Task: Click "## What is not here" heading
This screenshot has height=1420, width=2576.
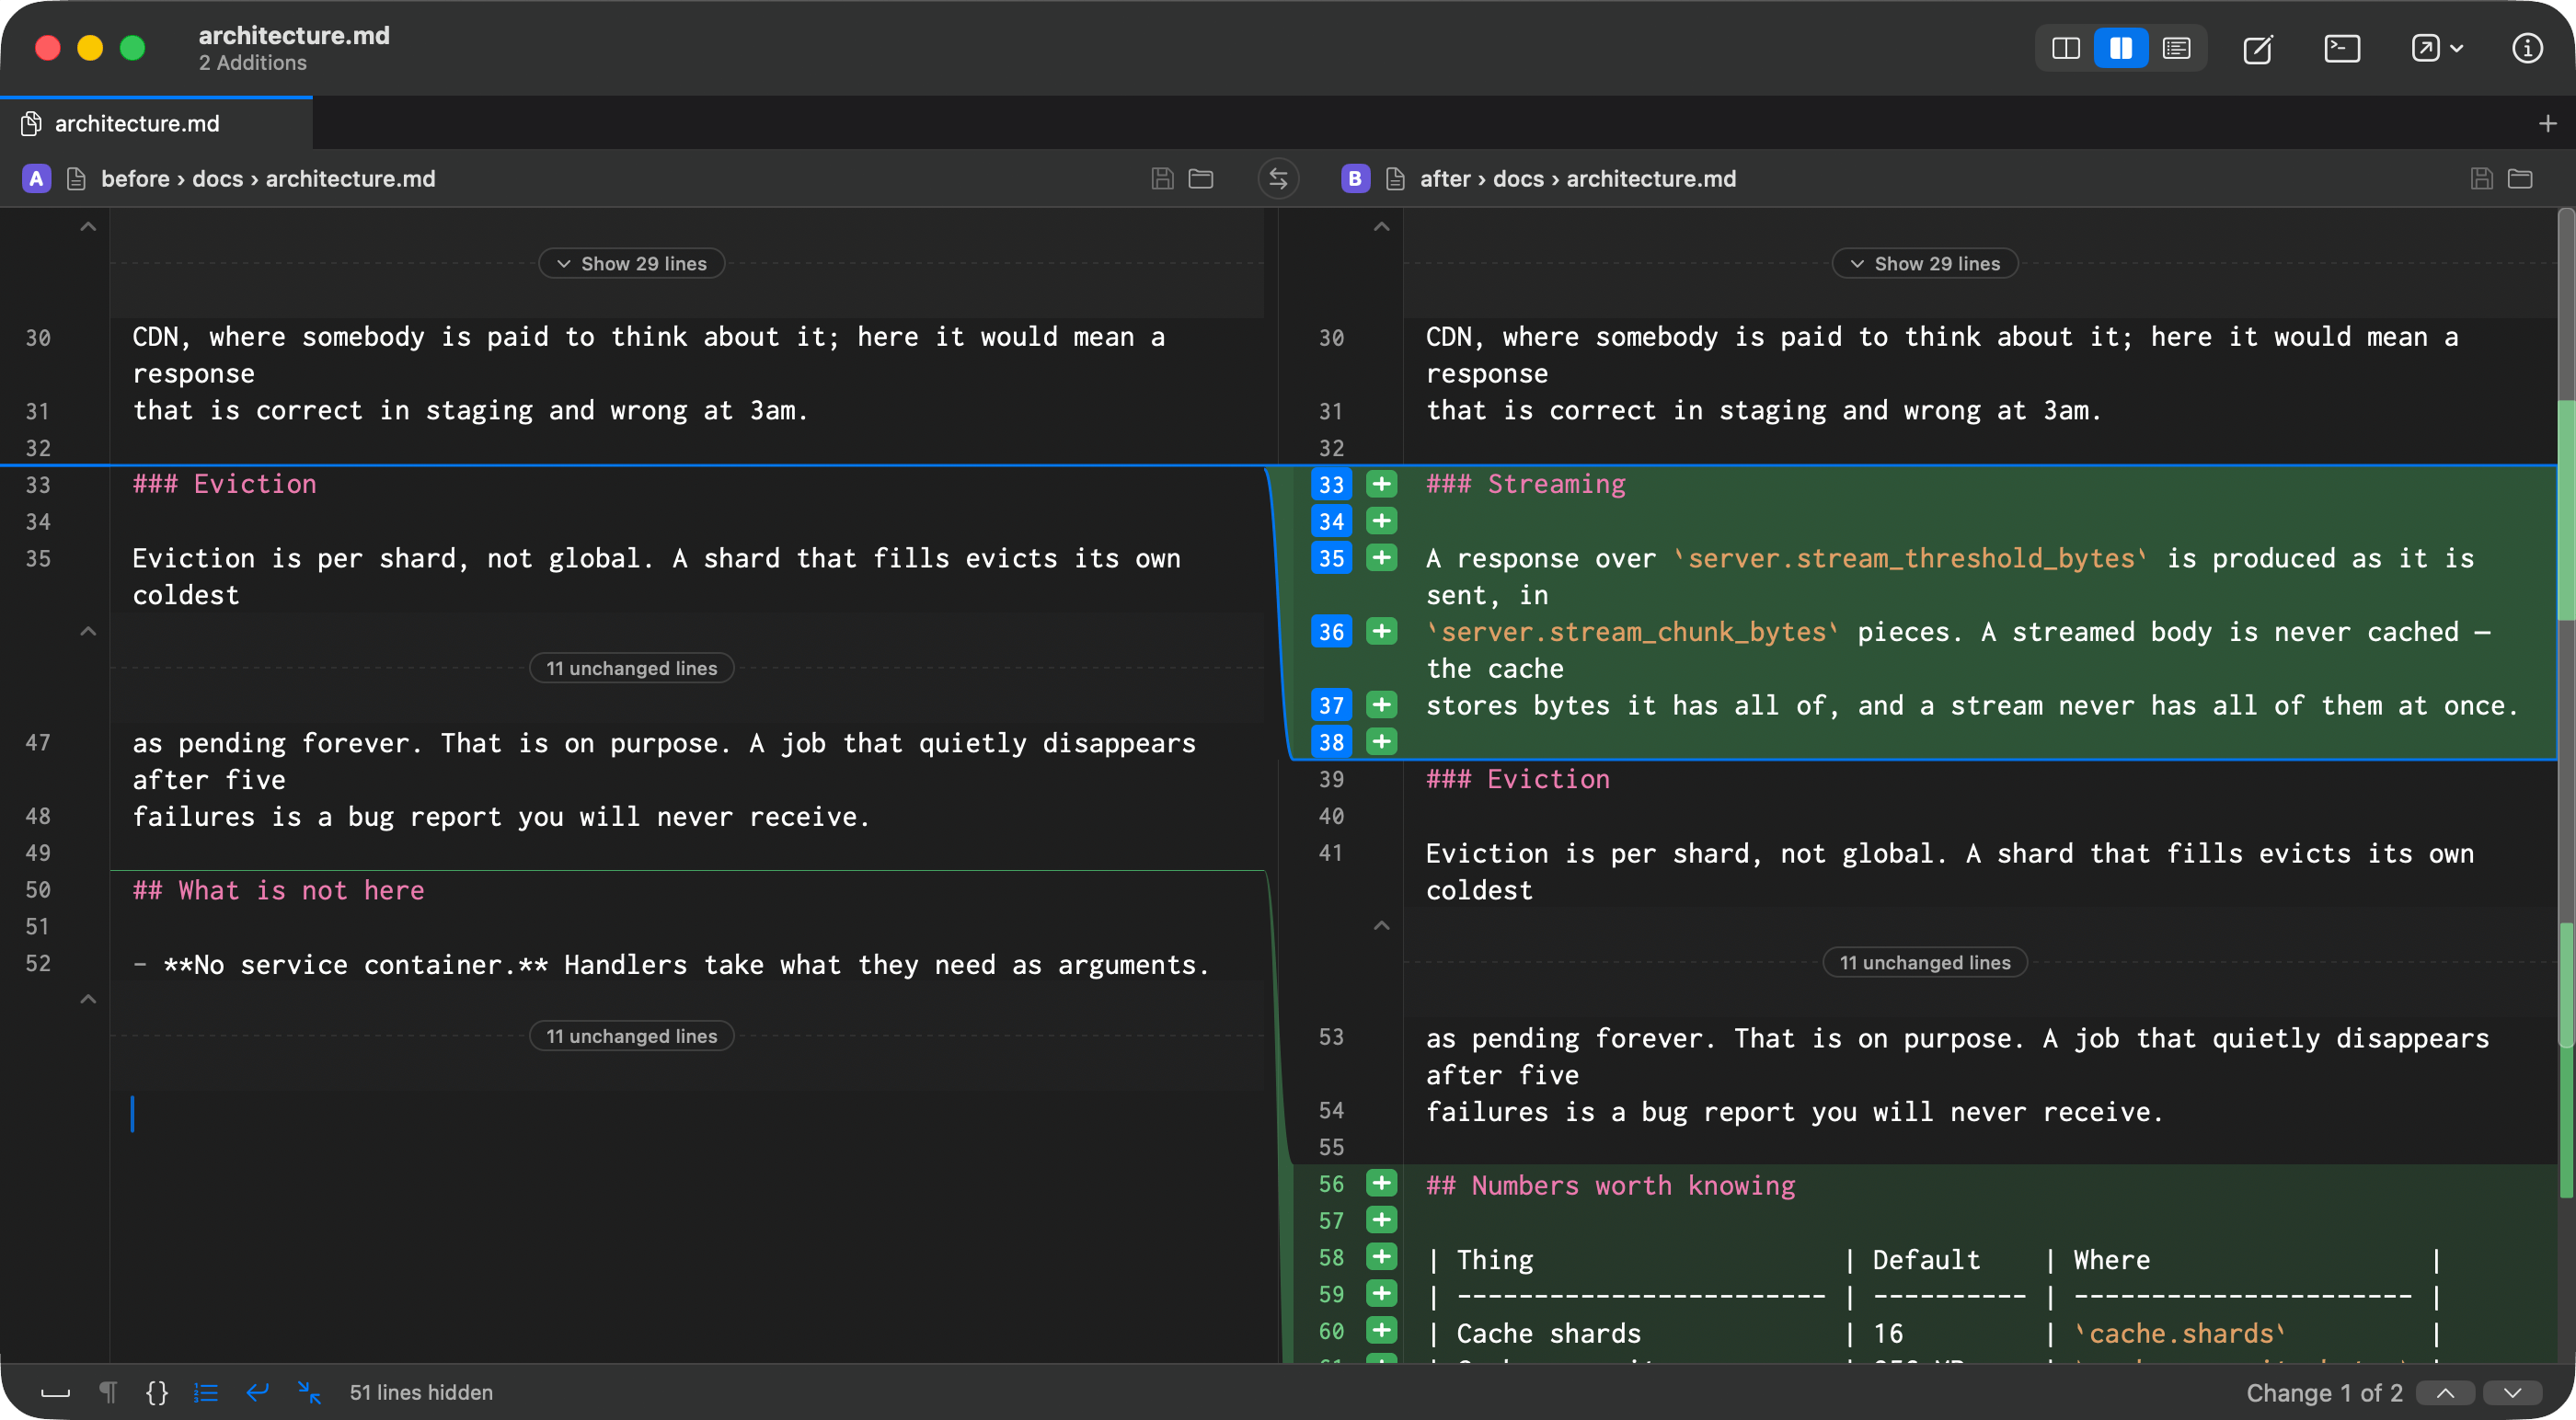Action: pyautogui.click(x=279, y=890)
